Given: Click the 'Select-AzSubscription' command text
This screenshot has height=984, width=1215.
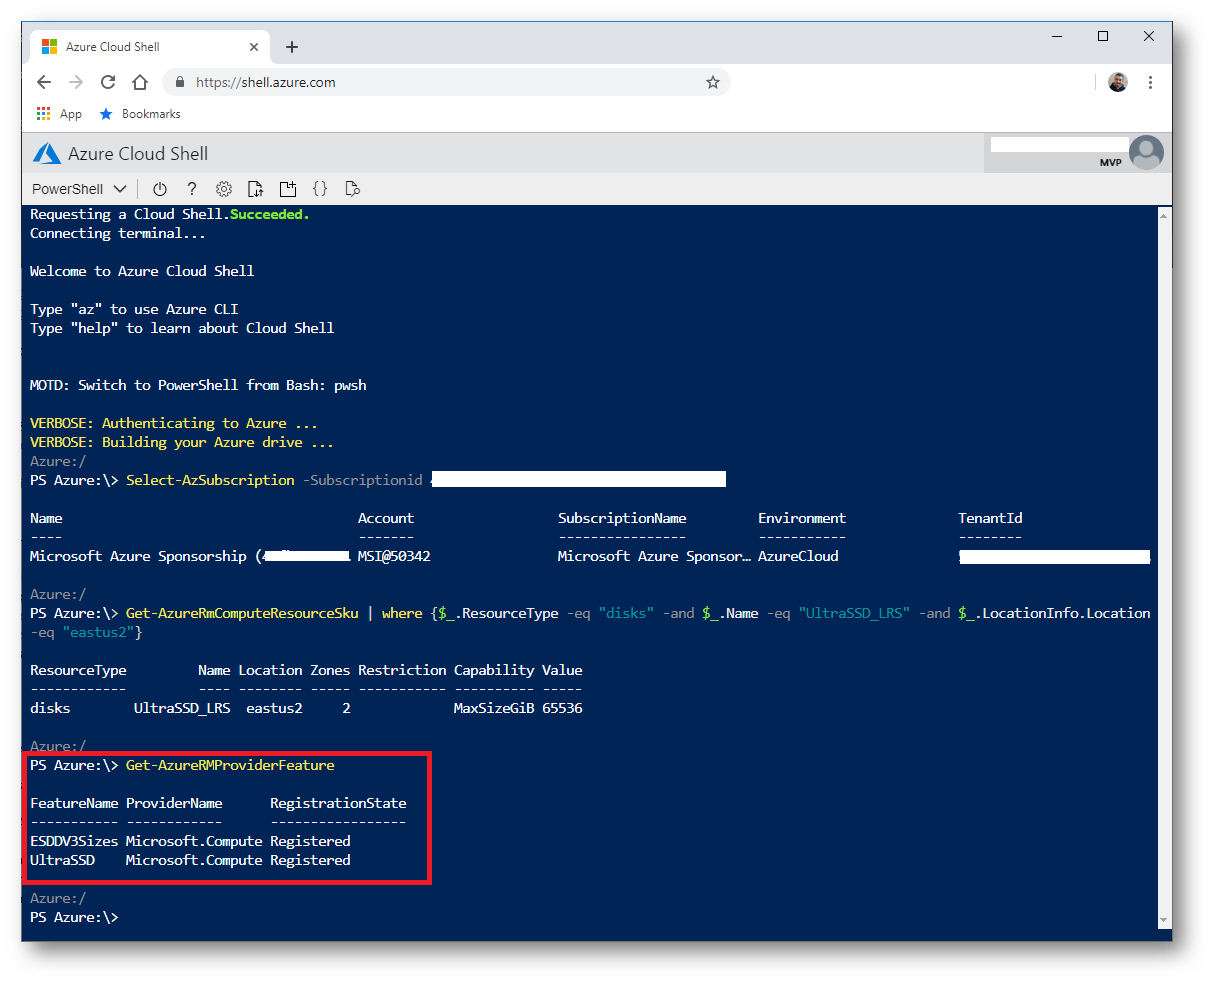Looking at the screenshot, I should pos(210,480).
